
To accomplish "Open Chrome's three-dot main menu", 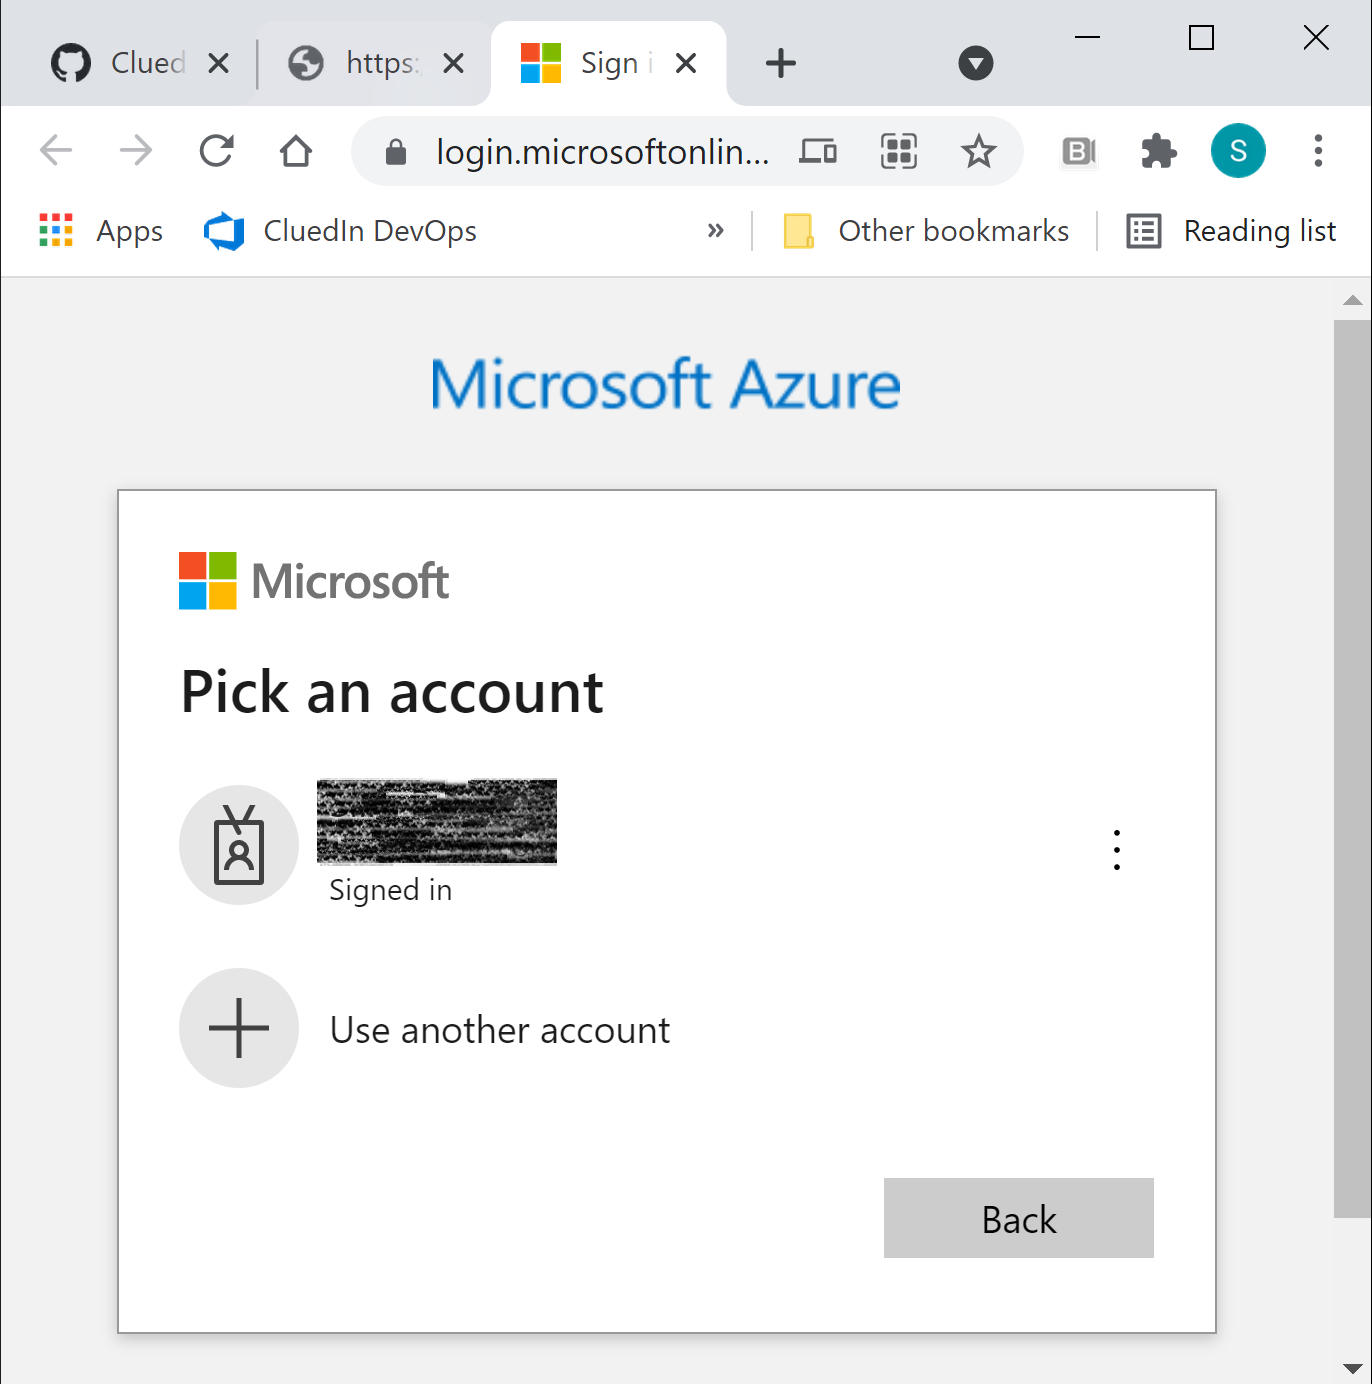I will coord(1318,151).
